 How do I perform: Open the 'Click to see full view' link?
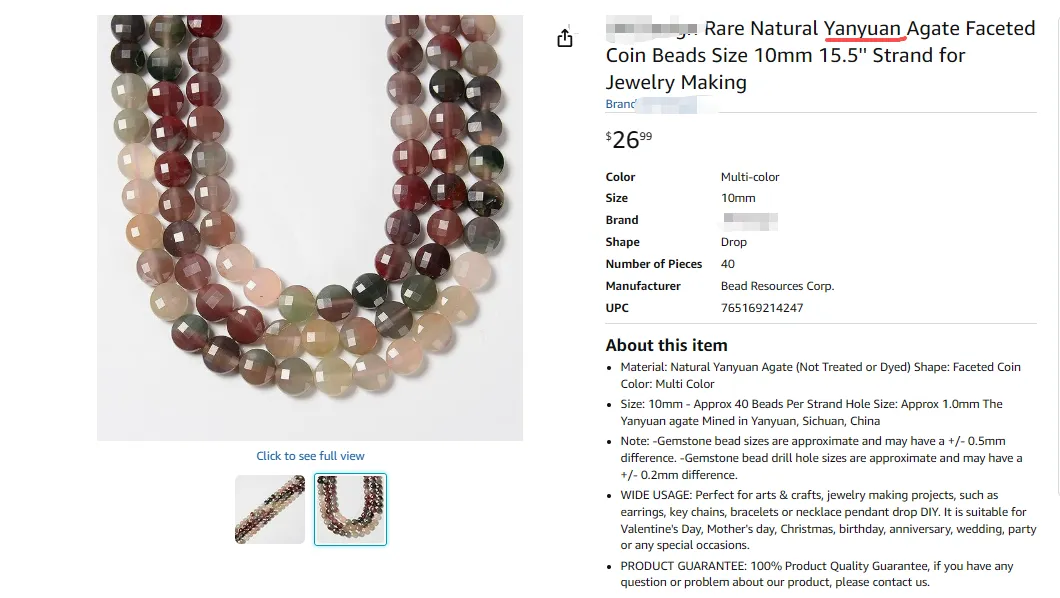click(x=310, y=456)
